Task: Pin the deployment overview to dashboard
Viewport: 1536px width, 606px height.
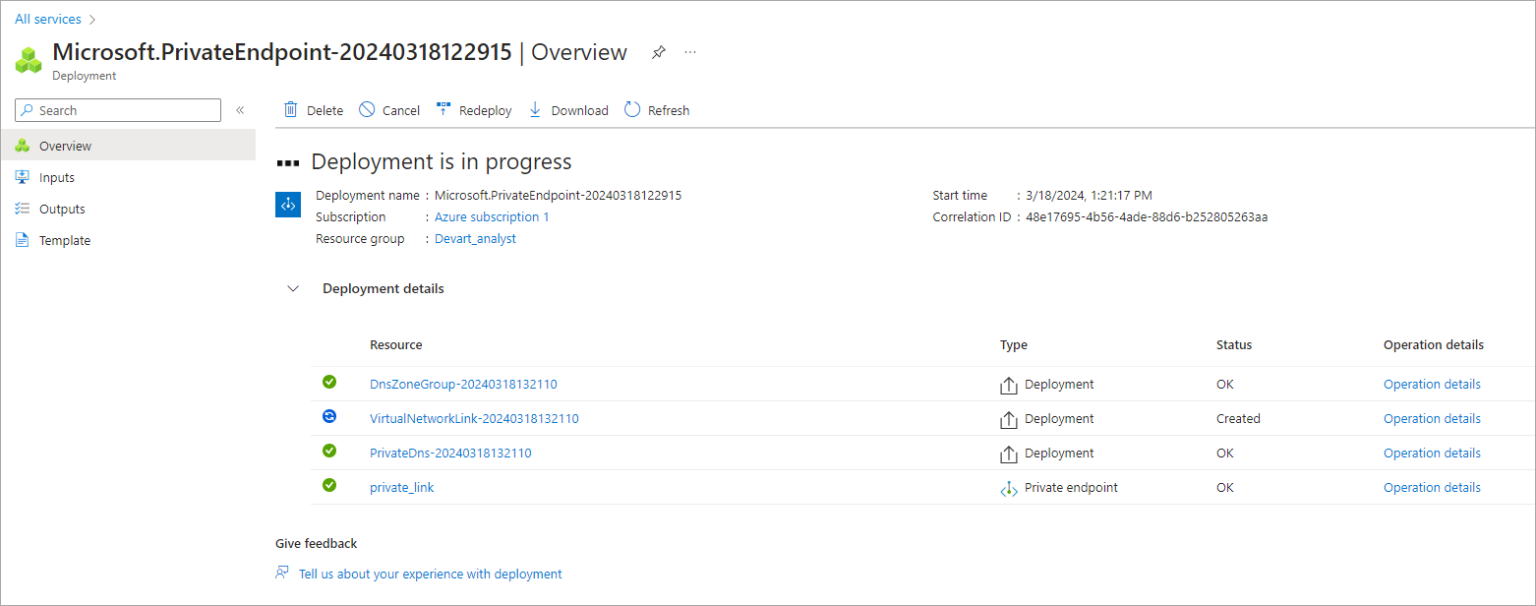Action: point(657,52)
